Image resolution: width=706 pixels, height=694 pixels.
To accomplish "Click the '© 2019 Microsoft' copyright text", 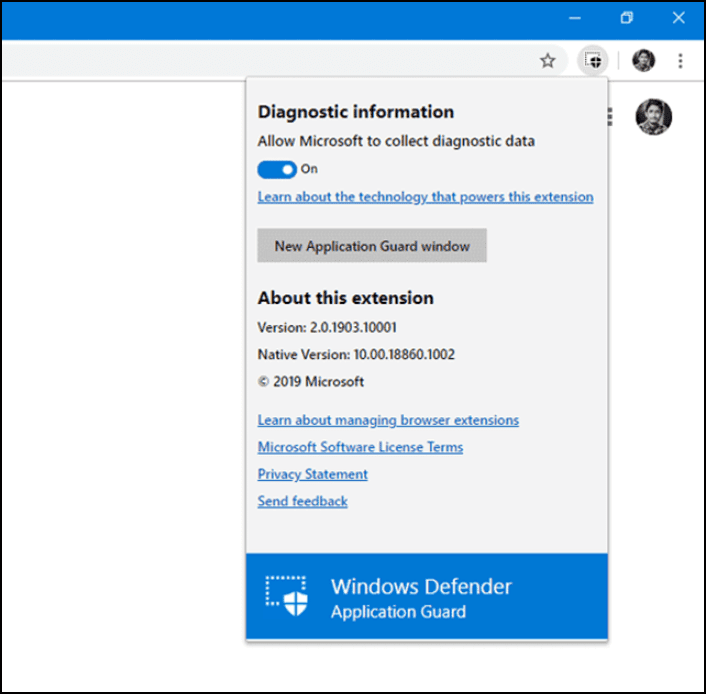I will tap(311, 381).
